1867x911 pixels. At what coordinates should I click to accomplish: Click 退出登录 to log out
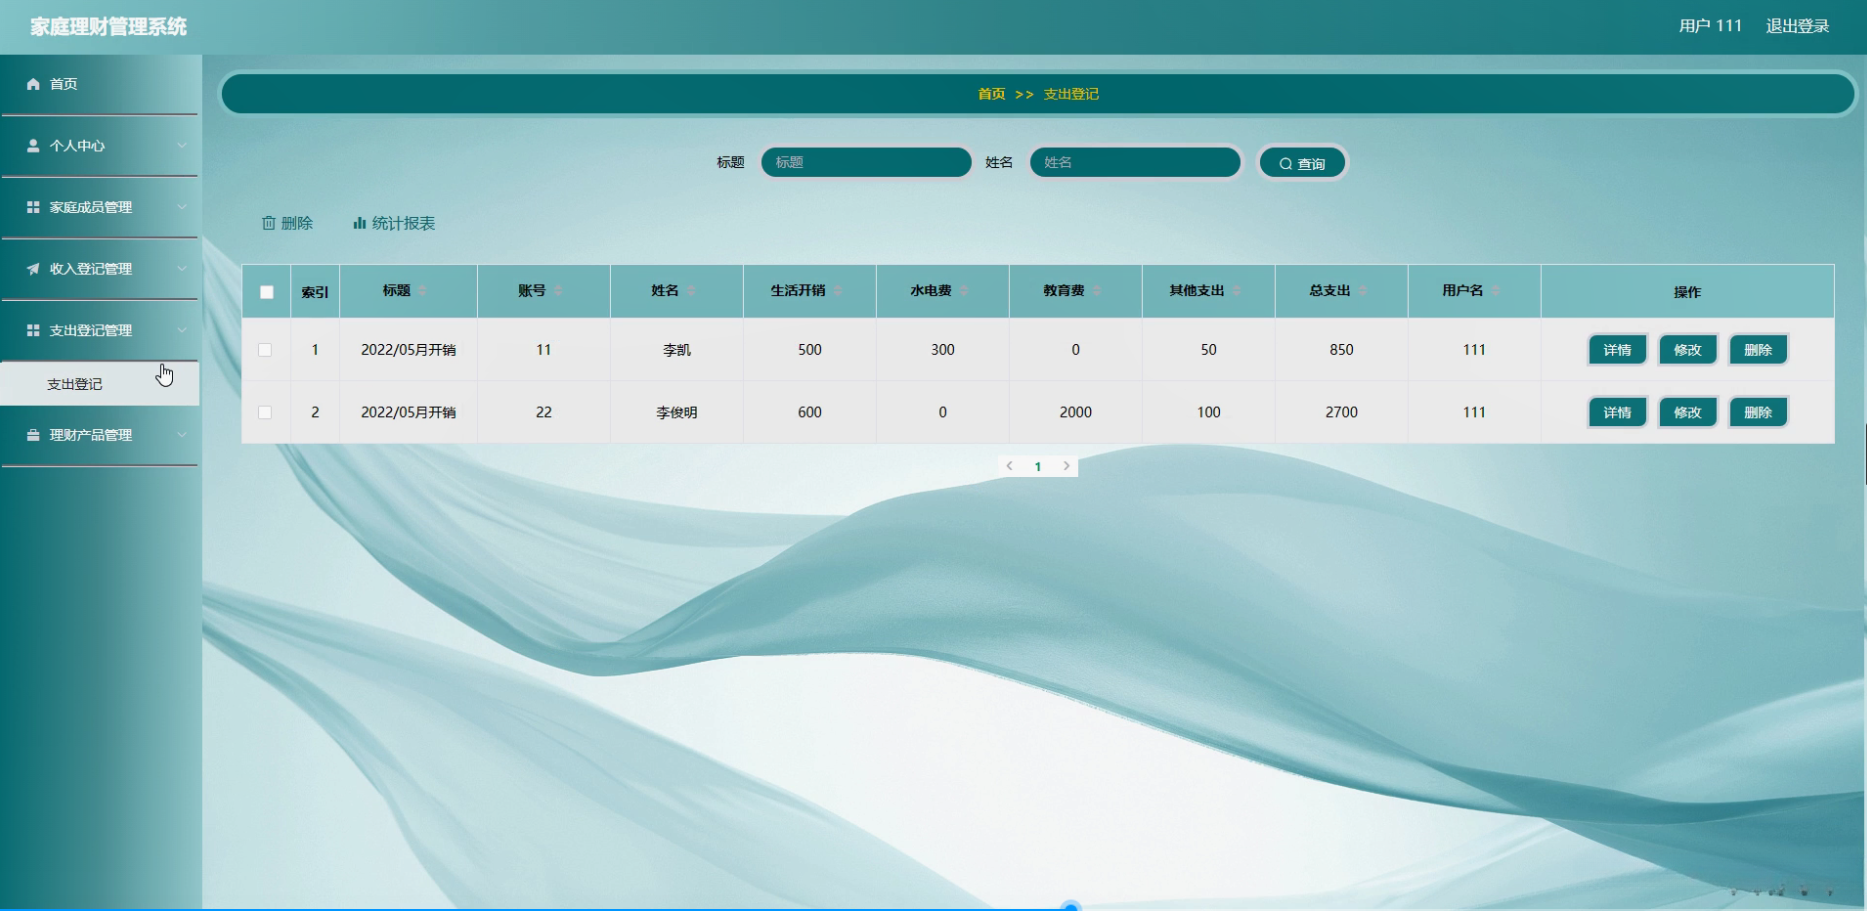pos(1797,26)
